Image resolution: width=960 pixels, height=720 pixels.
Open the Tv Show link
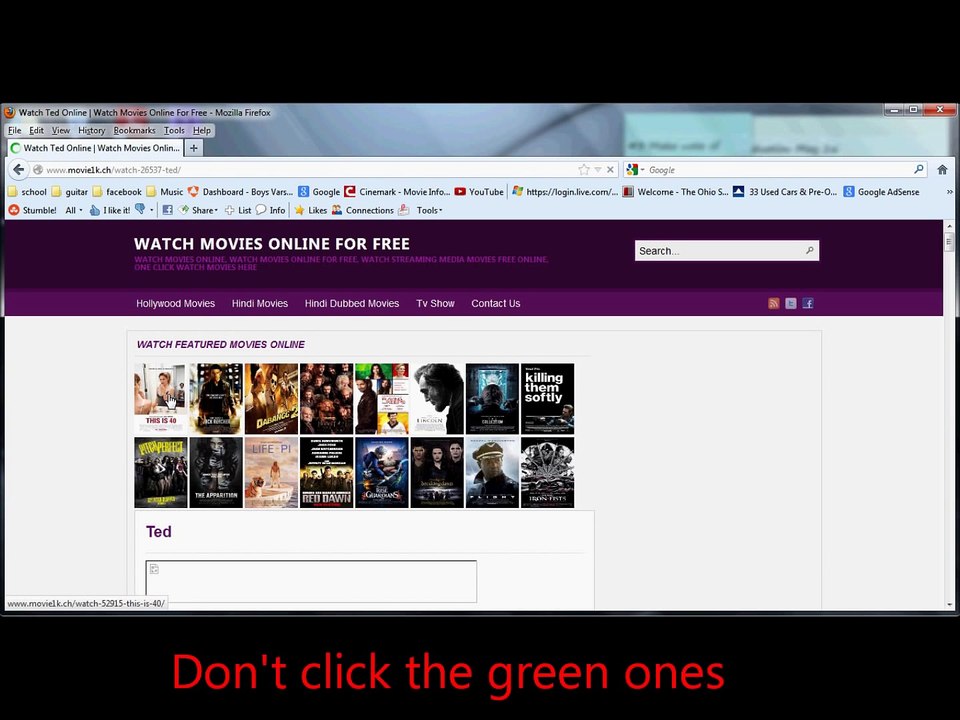tap(435, 303)
